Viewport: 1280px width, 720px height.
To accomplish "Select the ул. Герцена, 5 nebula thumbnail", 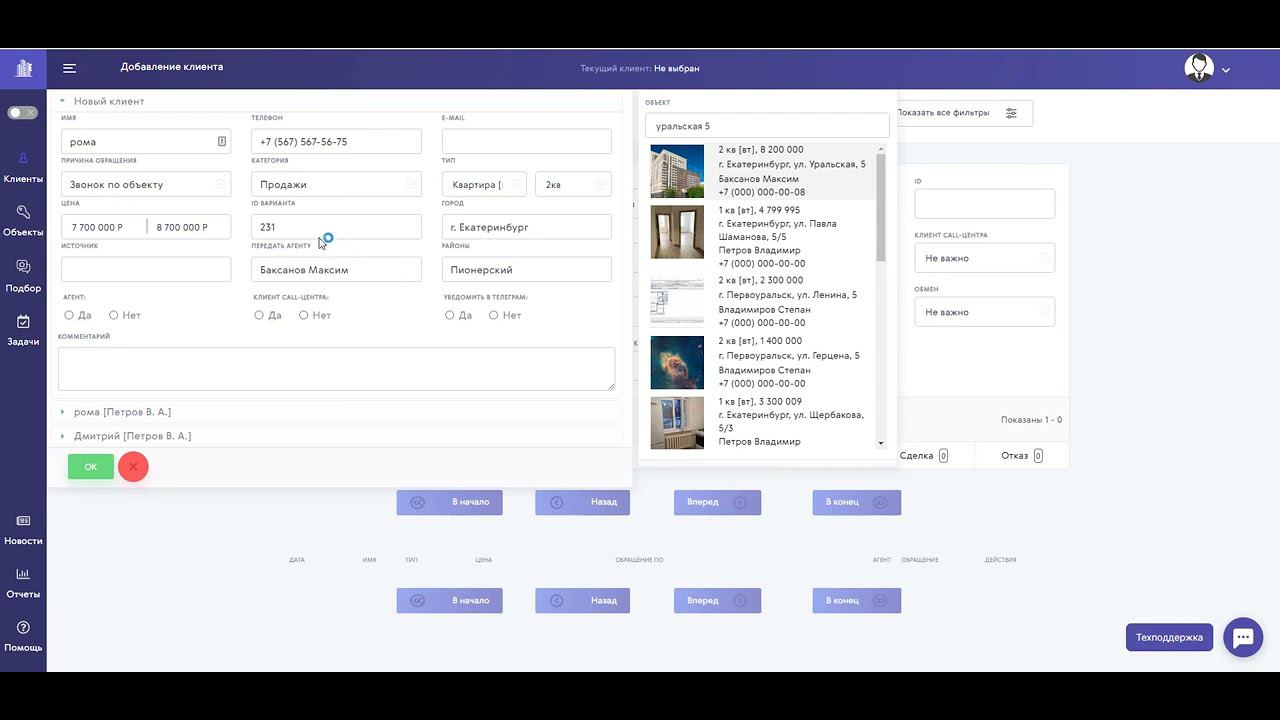I will point(677,363).
